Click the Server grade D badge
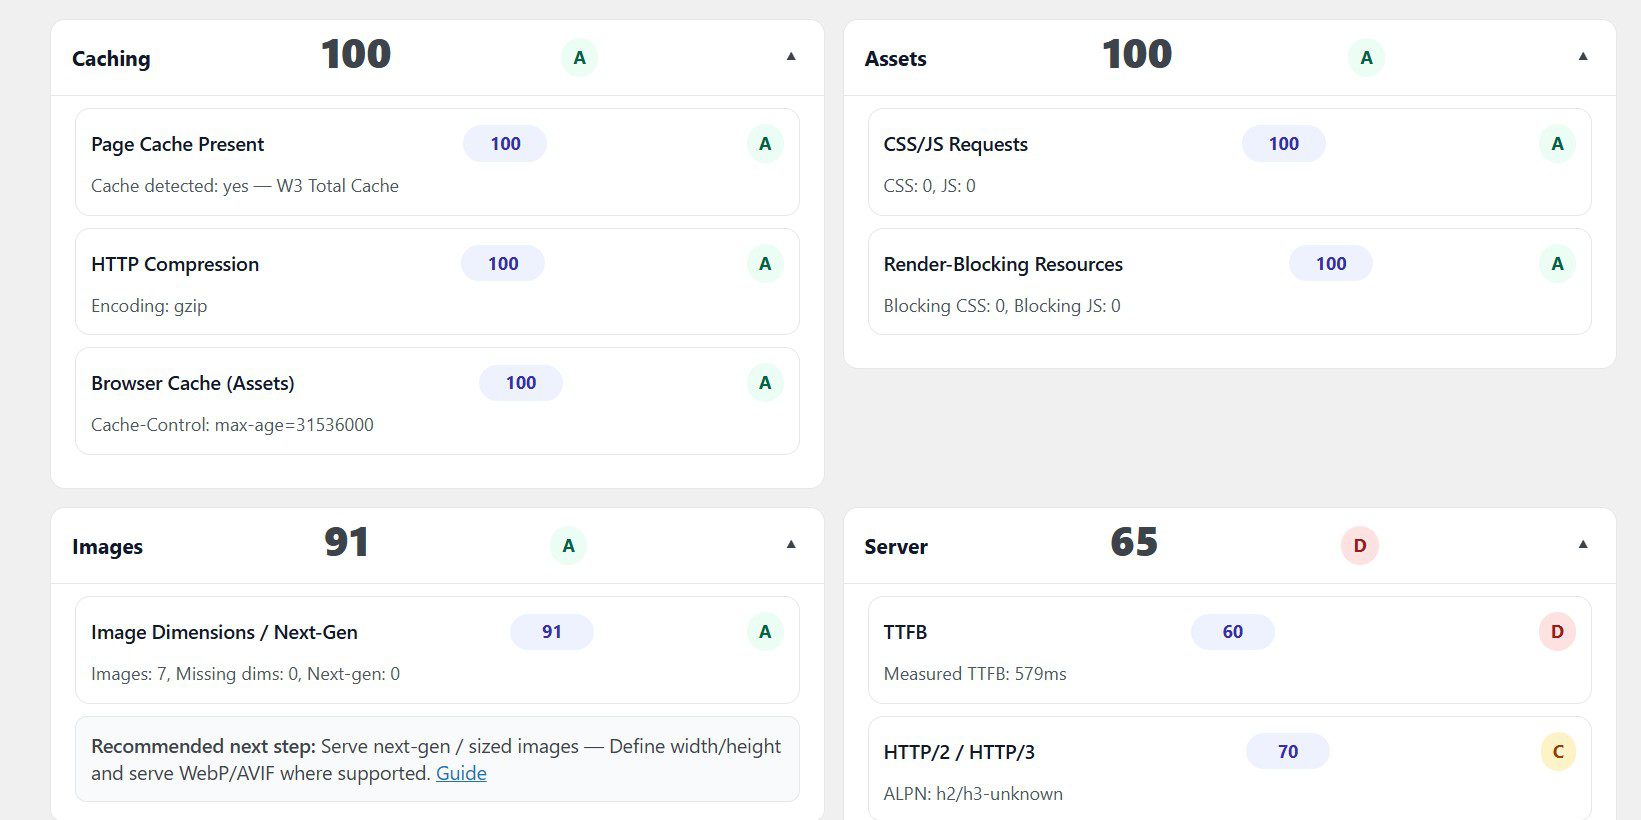Screen dimensions: 1641x820 [x=1359, y=546]
